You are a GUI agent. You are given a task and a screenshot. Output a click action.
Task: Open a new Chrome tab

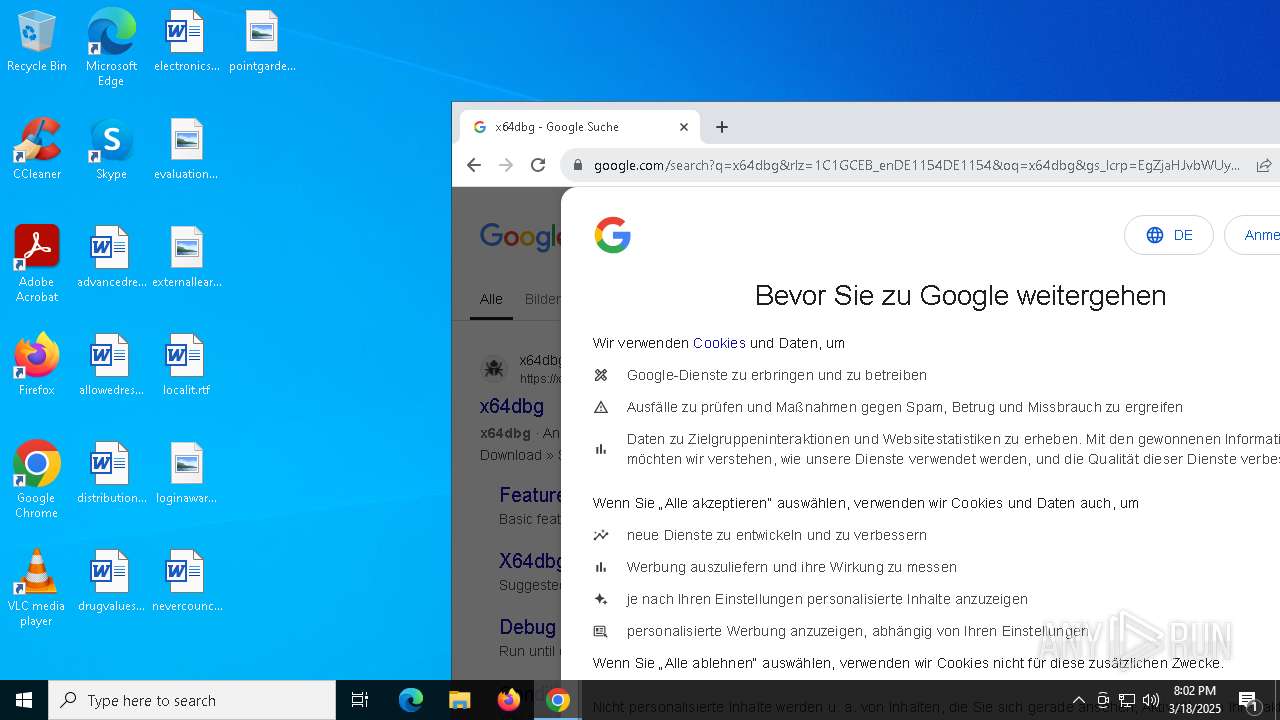point(722,127)
